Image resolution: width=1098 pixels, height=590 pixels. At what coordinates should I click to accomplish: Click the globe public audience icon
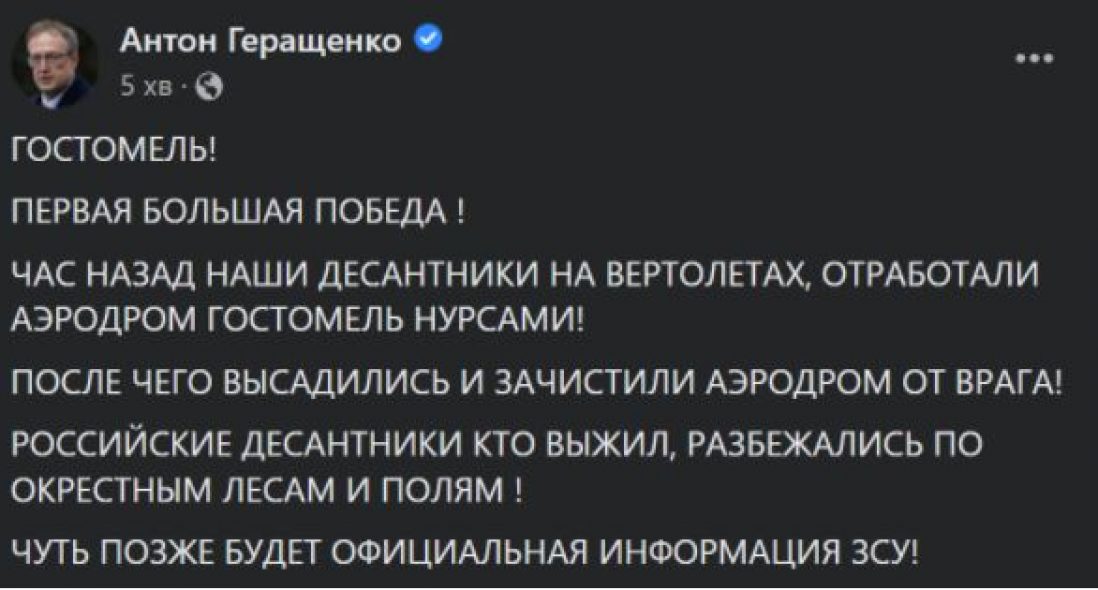(x=208, y=87)
